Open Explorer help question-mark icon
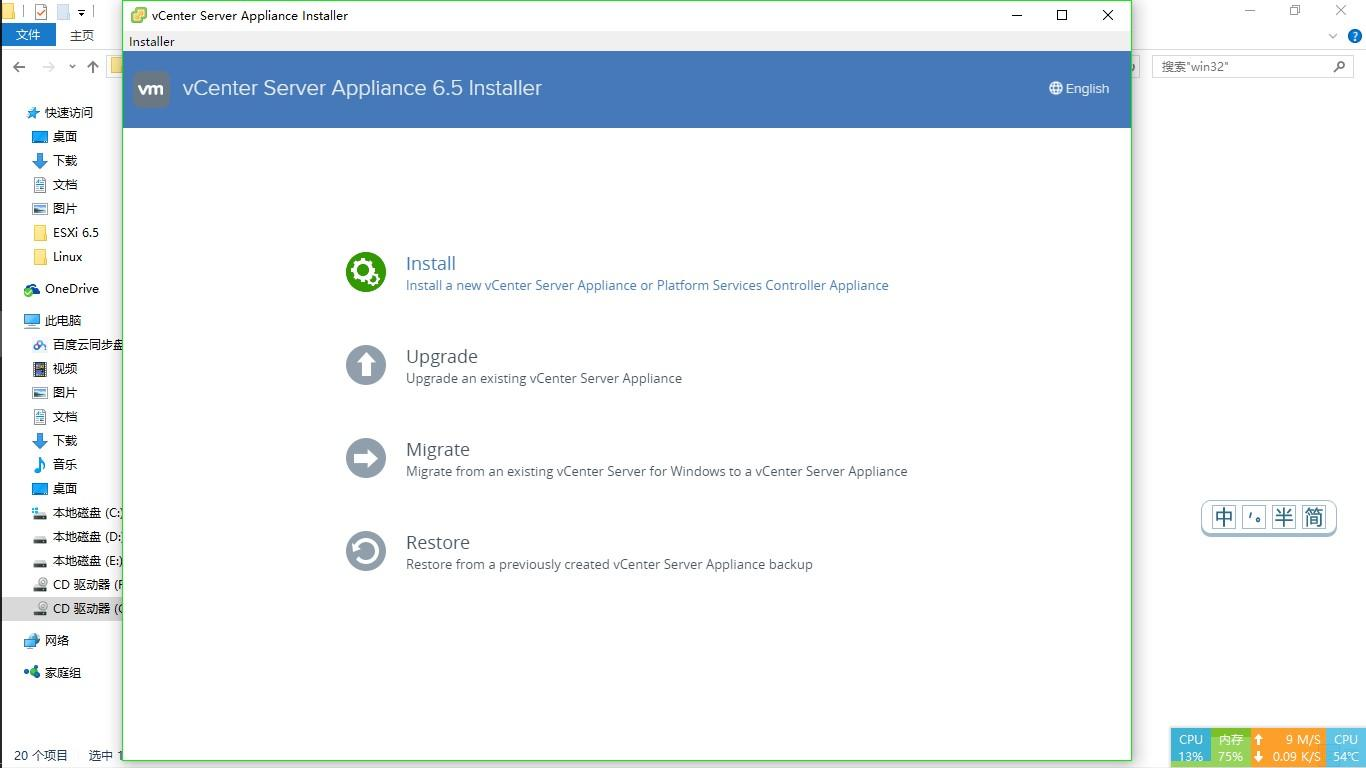 pos(1355,36)
